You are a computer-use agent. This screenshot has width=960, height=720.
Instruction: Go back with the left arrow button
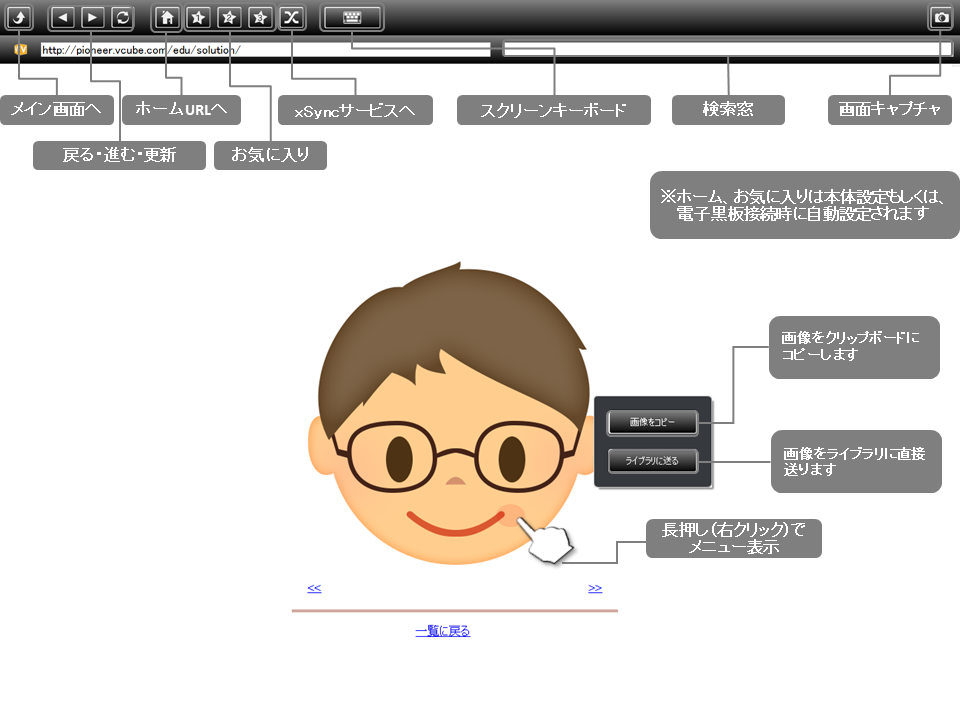[62, 17]
